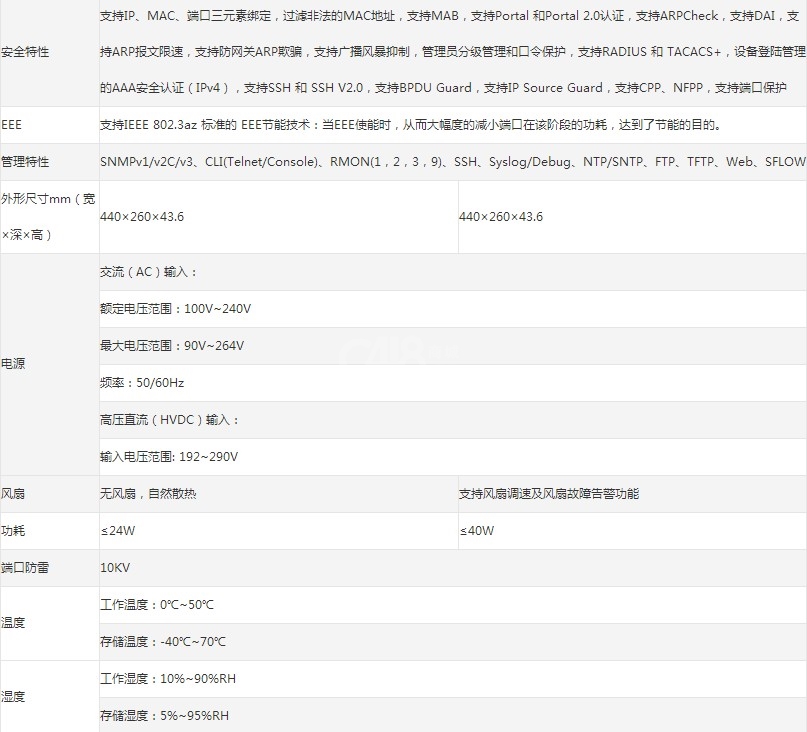
Task: Select the 工作温度 0℃~50℃ line
Action: click(157, 605)
